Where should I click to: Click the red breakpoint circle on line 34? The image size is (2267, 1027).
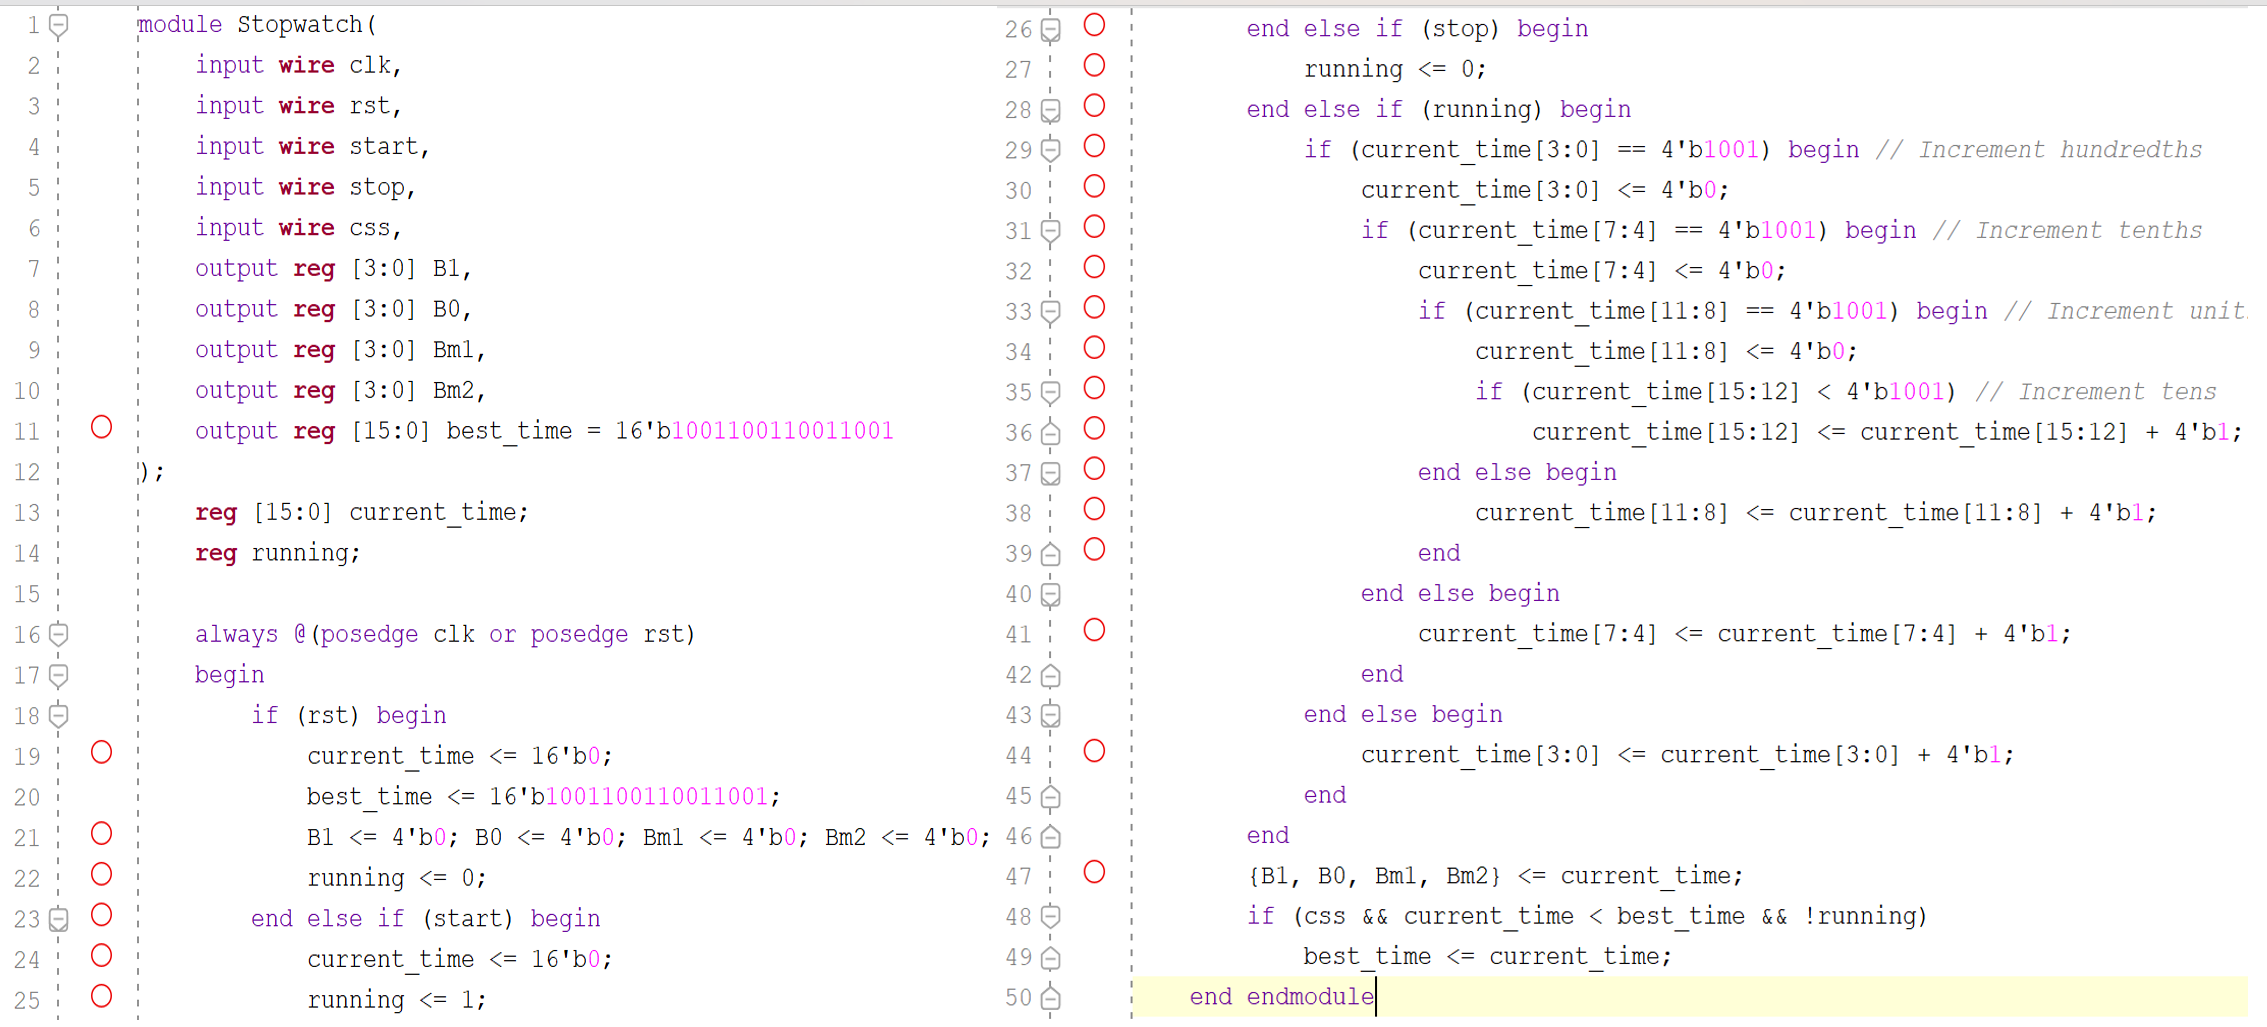coord(1095,349)
